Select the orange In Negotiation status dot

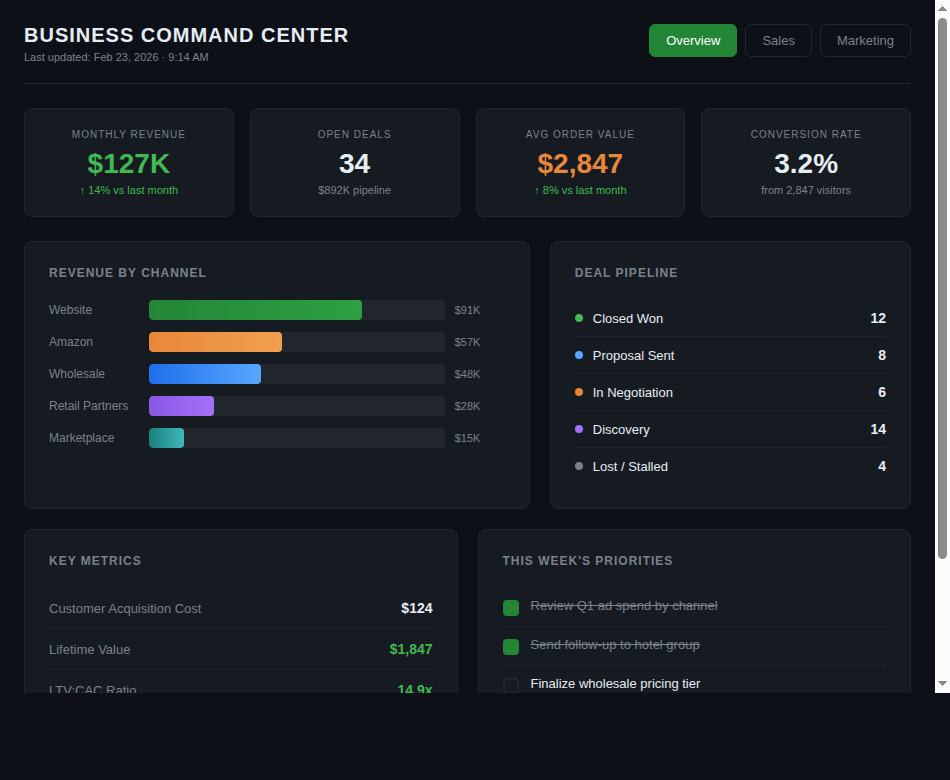click(578, 392)
